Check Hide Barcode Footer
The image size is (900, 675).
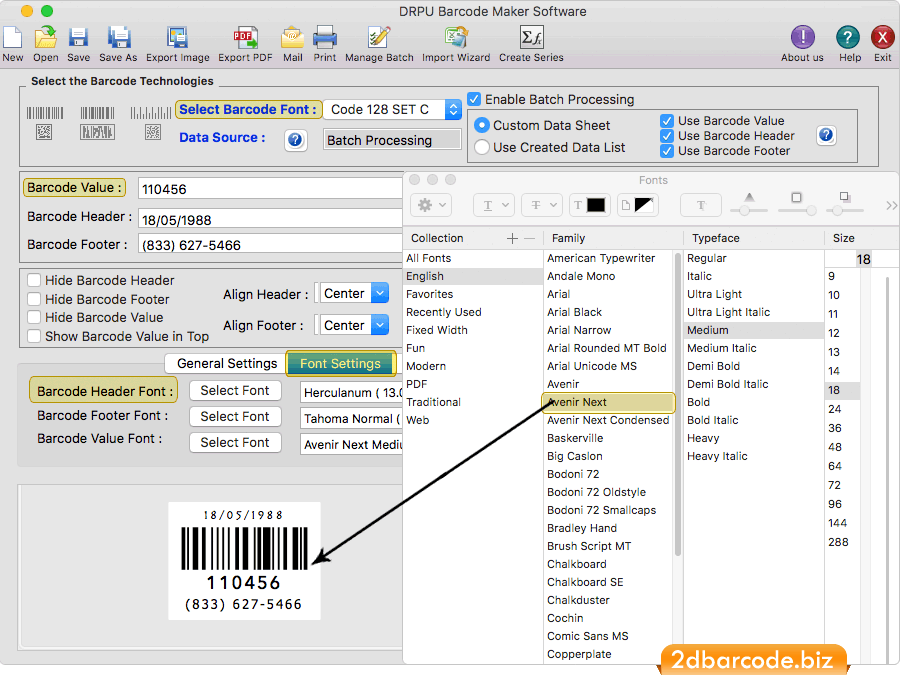click(x=34, y=299)
